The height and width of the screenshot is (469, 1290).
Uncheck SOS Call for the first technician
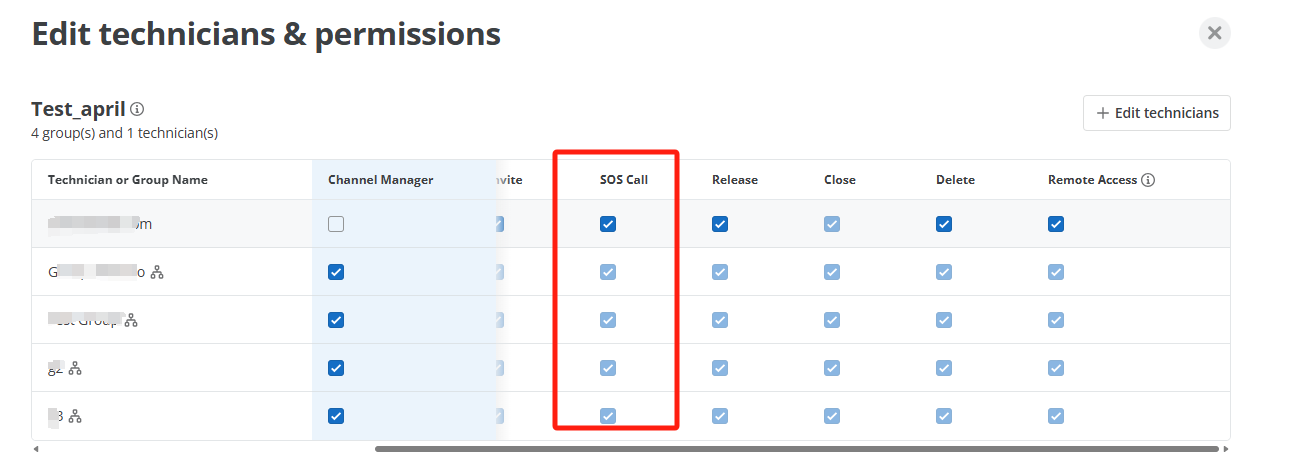coord(608,224)
